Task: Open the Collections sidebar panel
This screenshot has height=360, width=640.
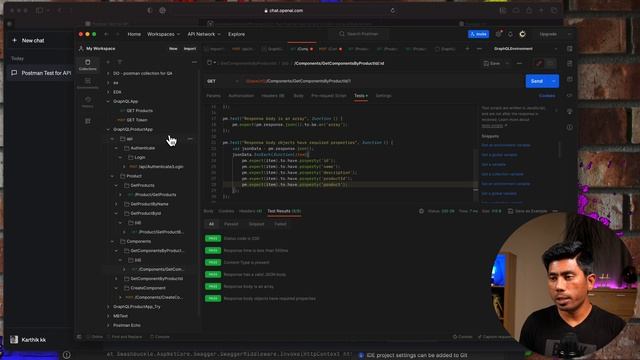Action: 87,64
